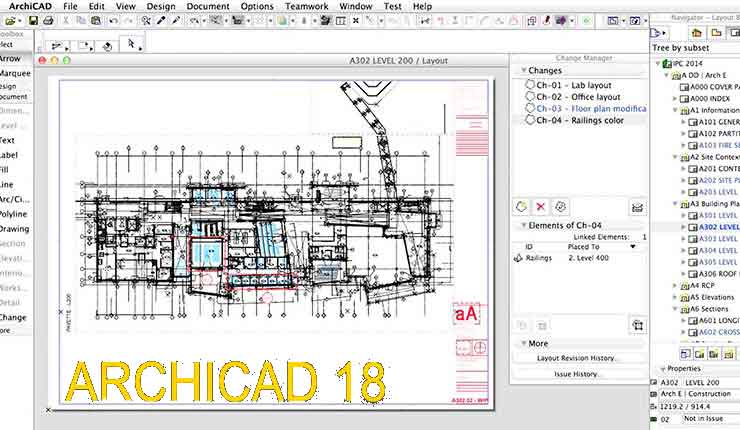Open the Teamwork menu
The width and height of the screenshot is (740, 430).
coord(306,6)
